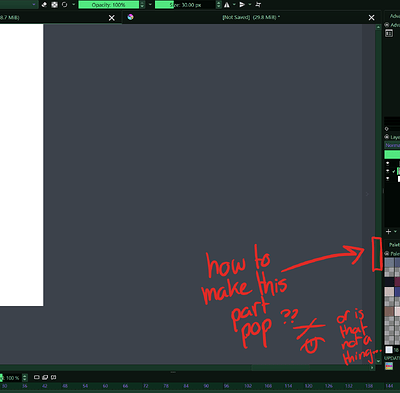Image resolution: width=400 pixels, height=393 pixels.
Task: Open the dropdown arrow after the reload icon
Action: point(74,5)
